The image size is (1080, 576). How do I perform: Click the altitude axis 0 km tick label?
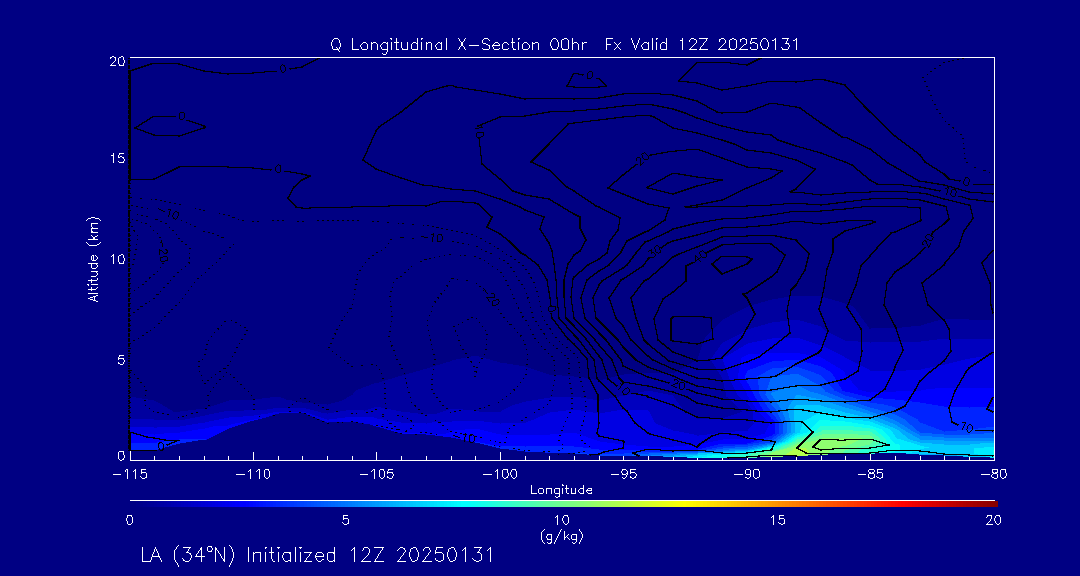(121, 455)
